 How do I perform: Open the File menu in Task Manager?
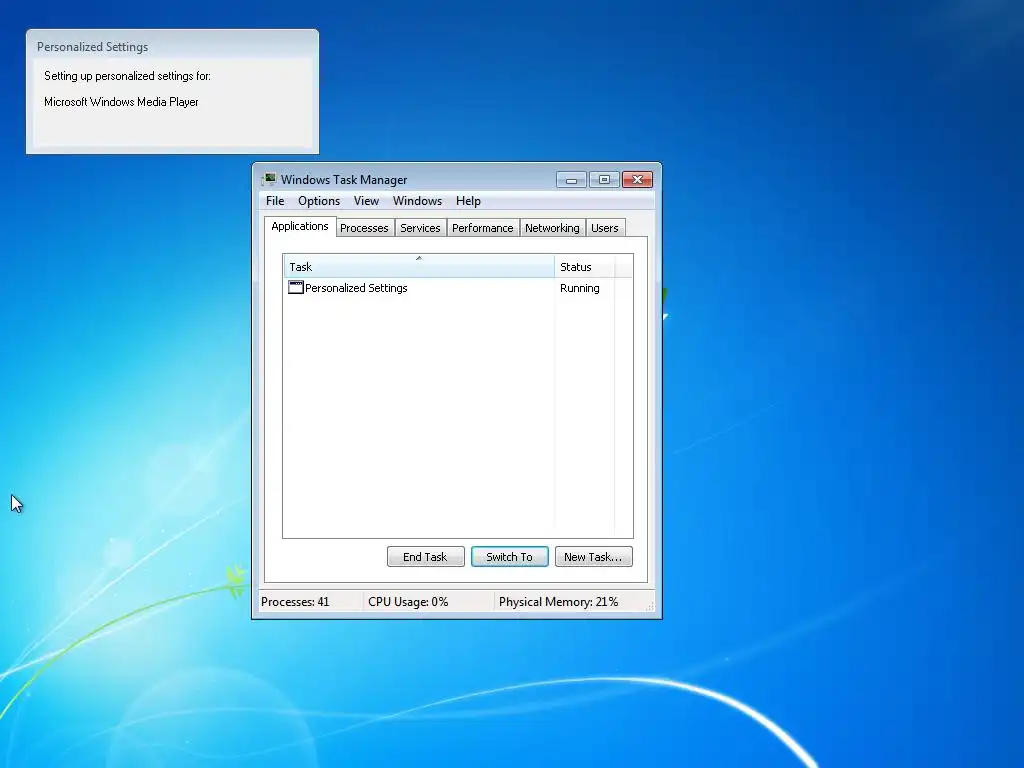[275, 201]
